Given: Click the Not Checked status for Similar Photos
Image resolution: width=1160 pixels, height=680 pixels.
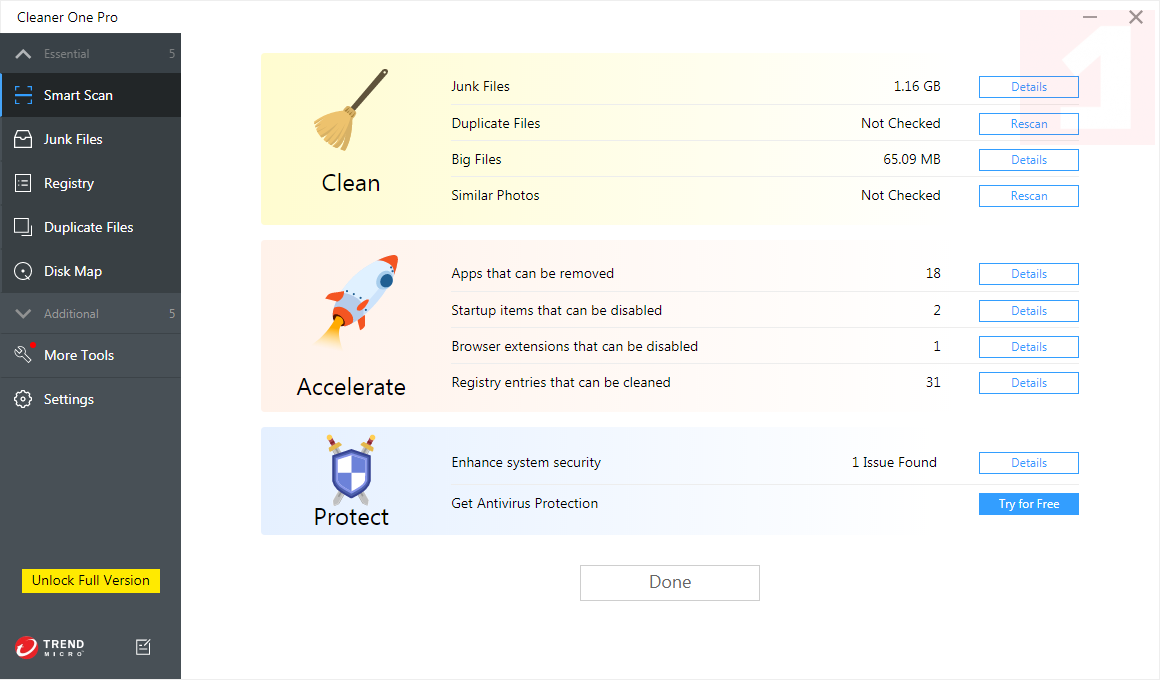Looking at the screenshot, I should click(900, 195).
